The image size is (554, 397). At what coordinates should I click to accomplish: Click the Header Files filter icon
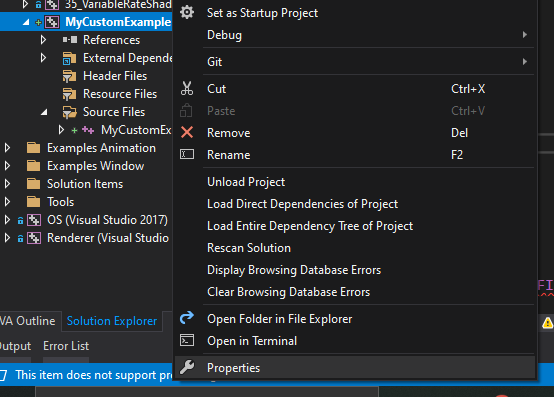pyautogui.click(x=69, y=76)
